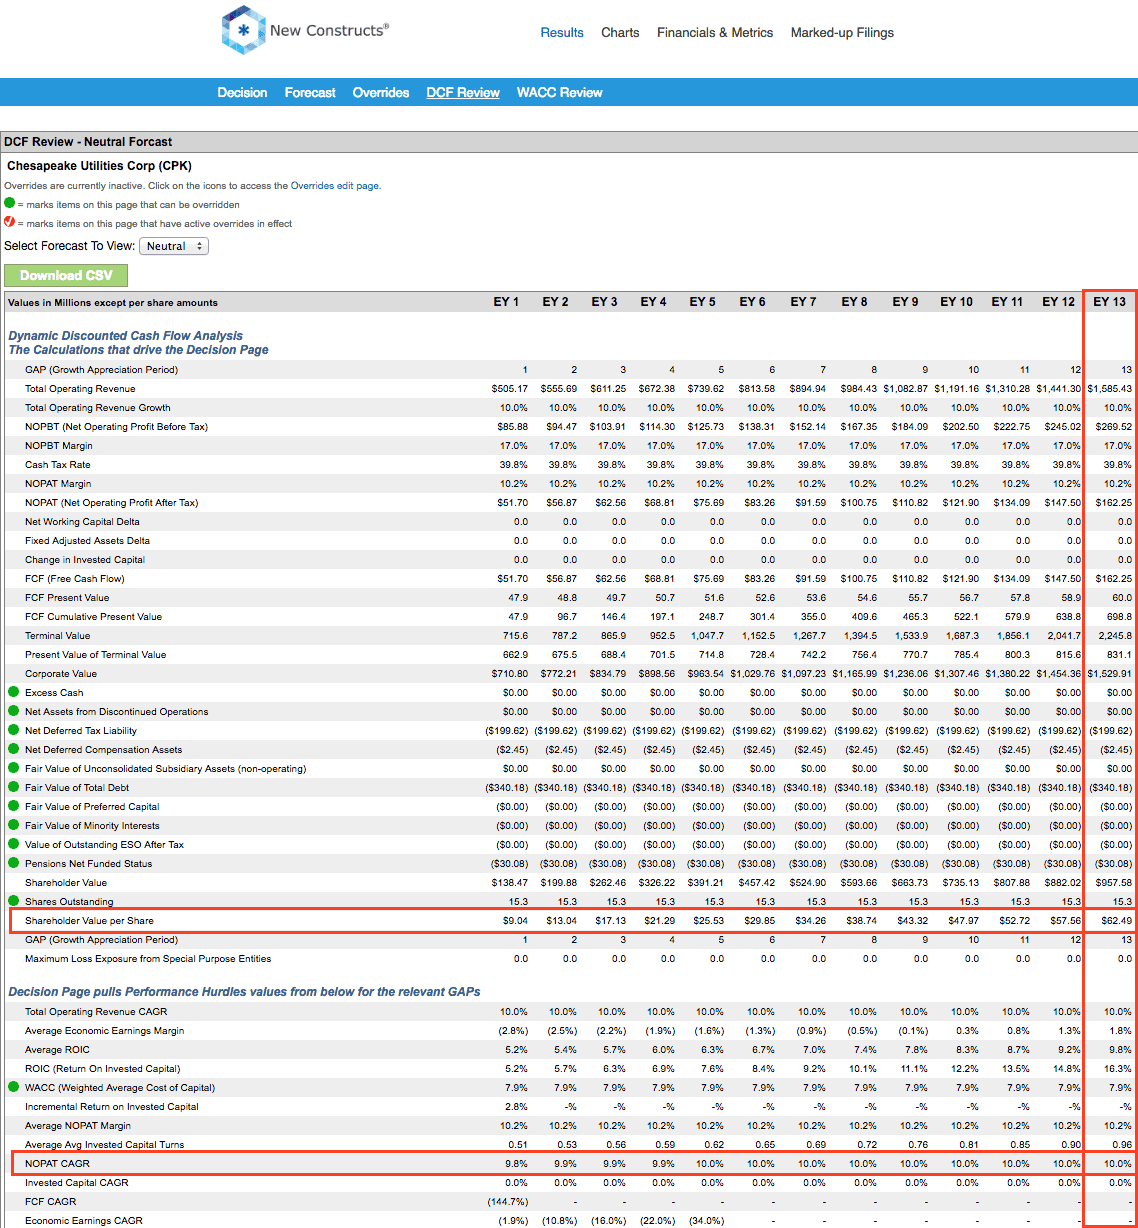Click the Net Working Capital Delta label
The width and height of the screenshot is (1138, 1228).
(x=82, y=521)
